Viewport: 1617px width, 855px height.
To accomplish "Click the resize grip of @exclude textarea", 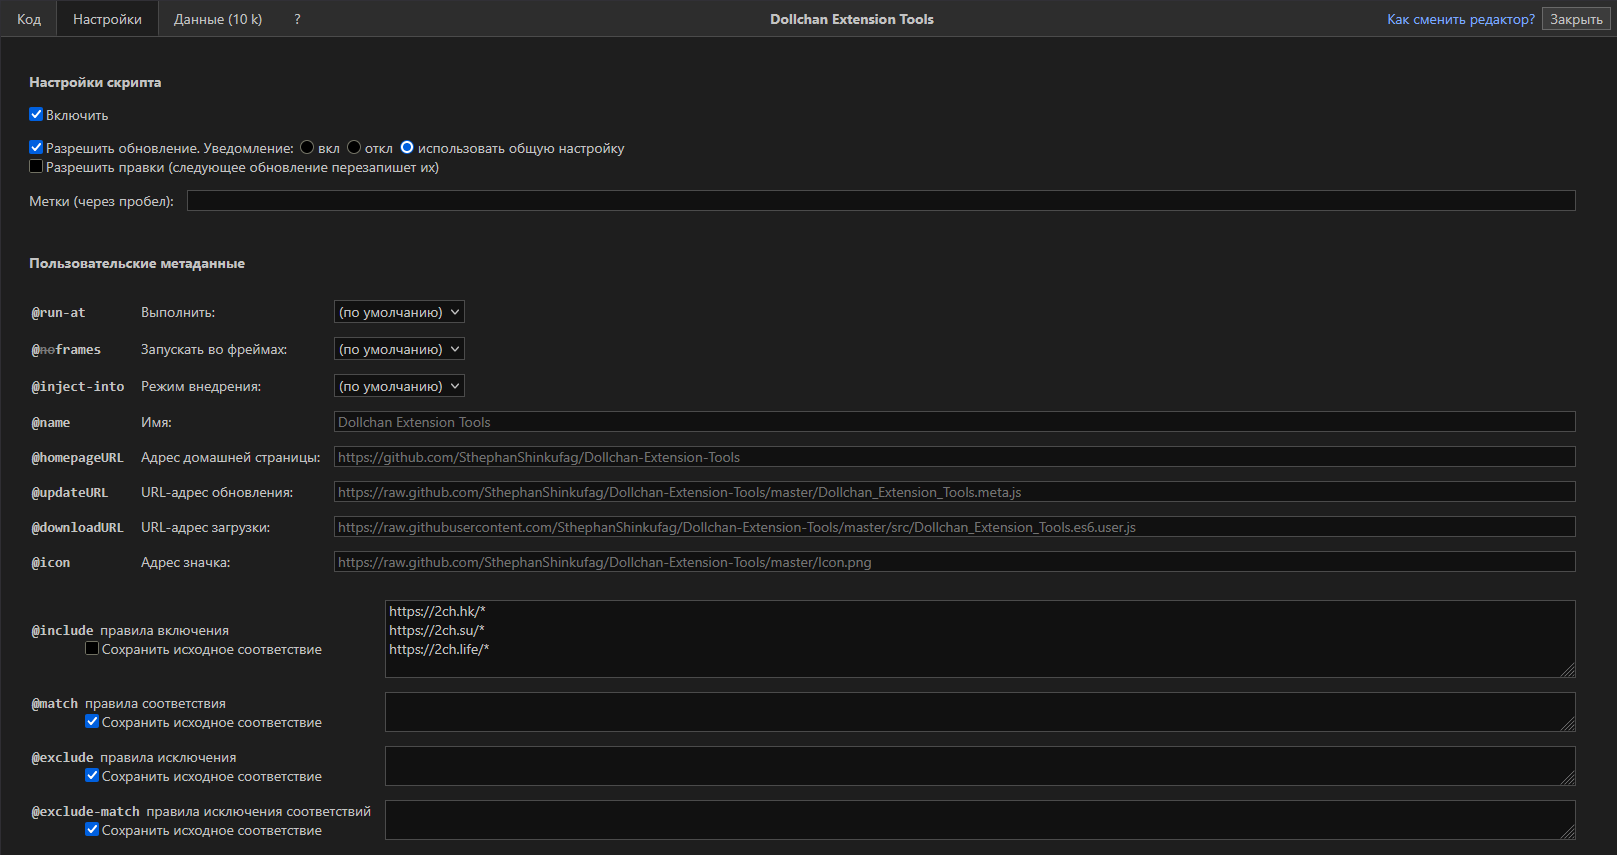I will (x=1568, y=778).
